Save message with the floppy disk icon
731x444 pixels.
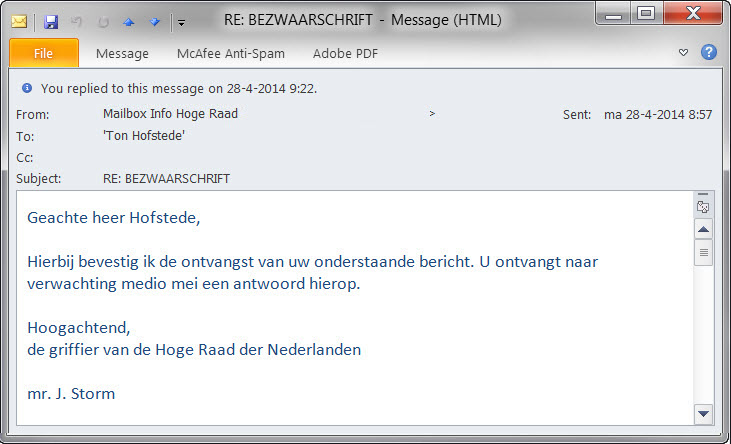[x=51, y=22]
